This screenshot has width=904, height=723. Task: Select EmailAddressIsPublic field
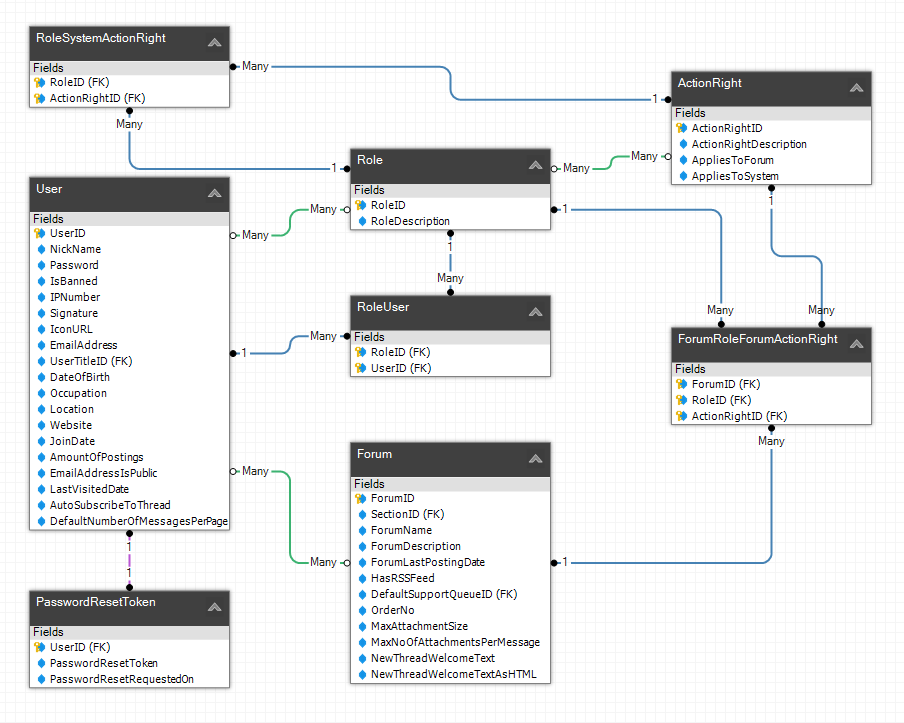pyautogui.click(x=129, y=473)
